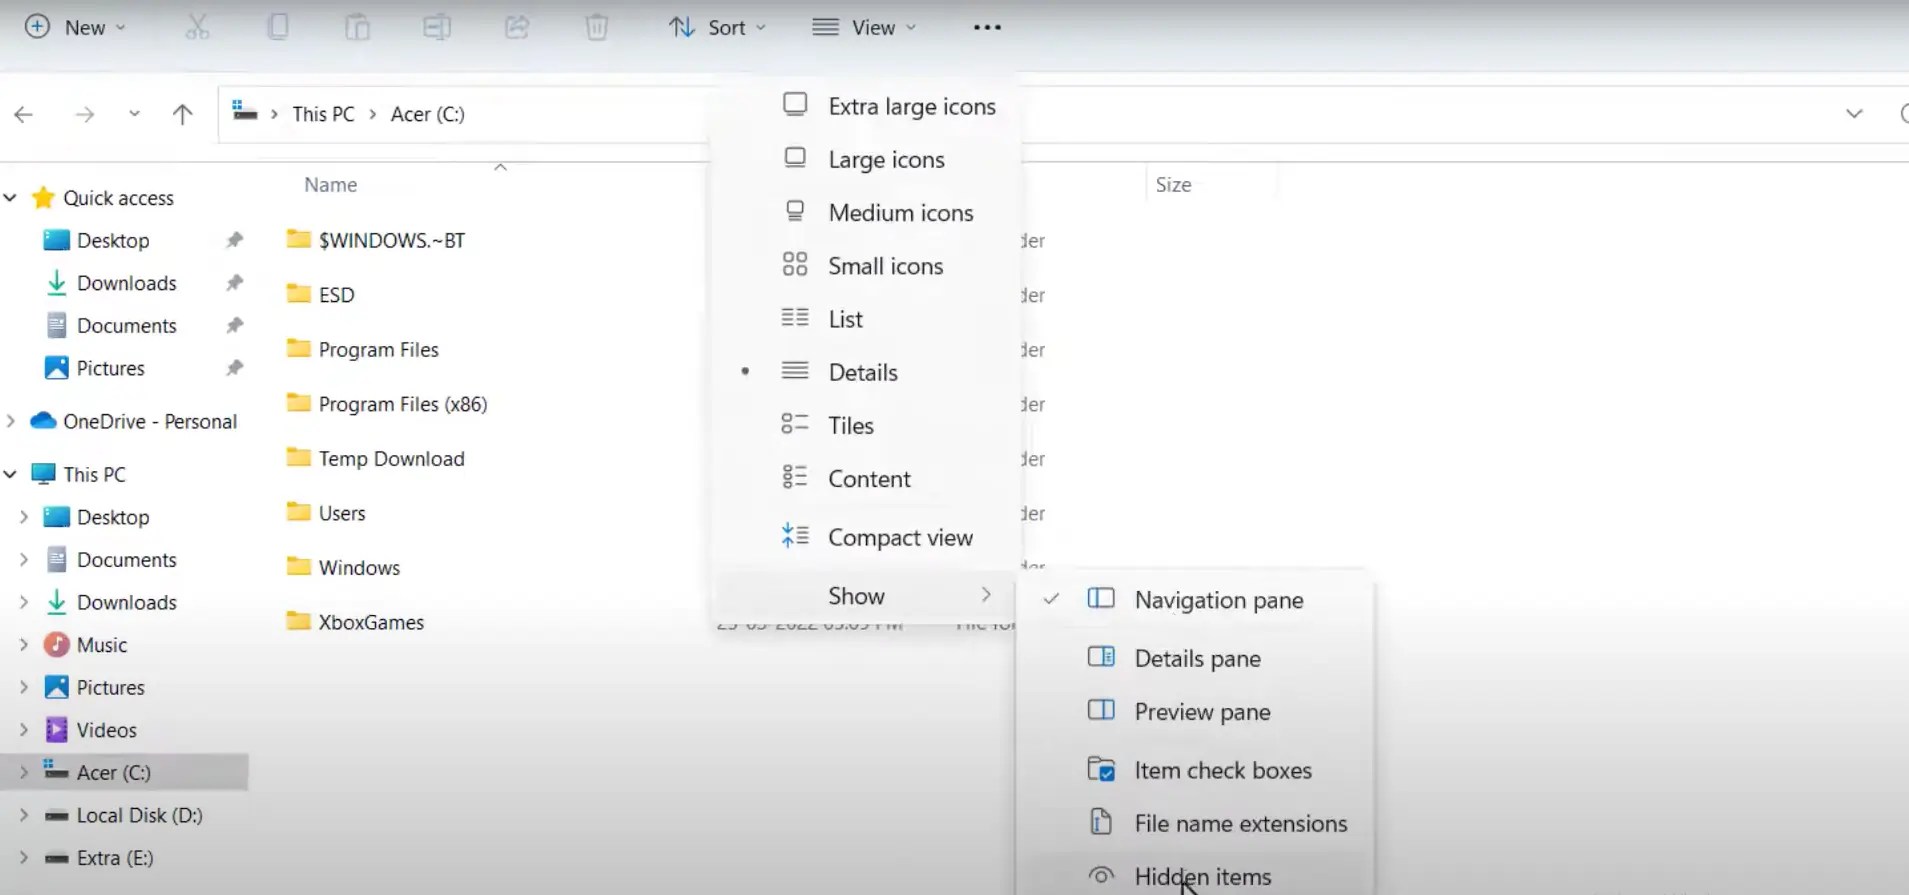Go back with the left arrow
Image resolution: width=1909 pixels, height=895 pixels.
coord(24,114)
